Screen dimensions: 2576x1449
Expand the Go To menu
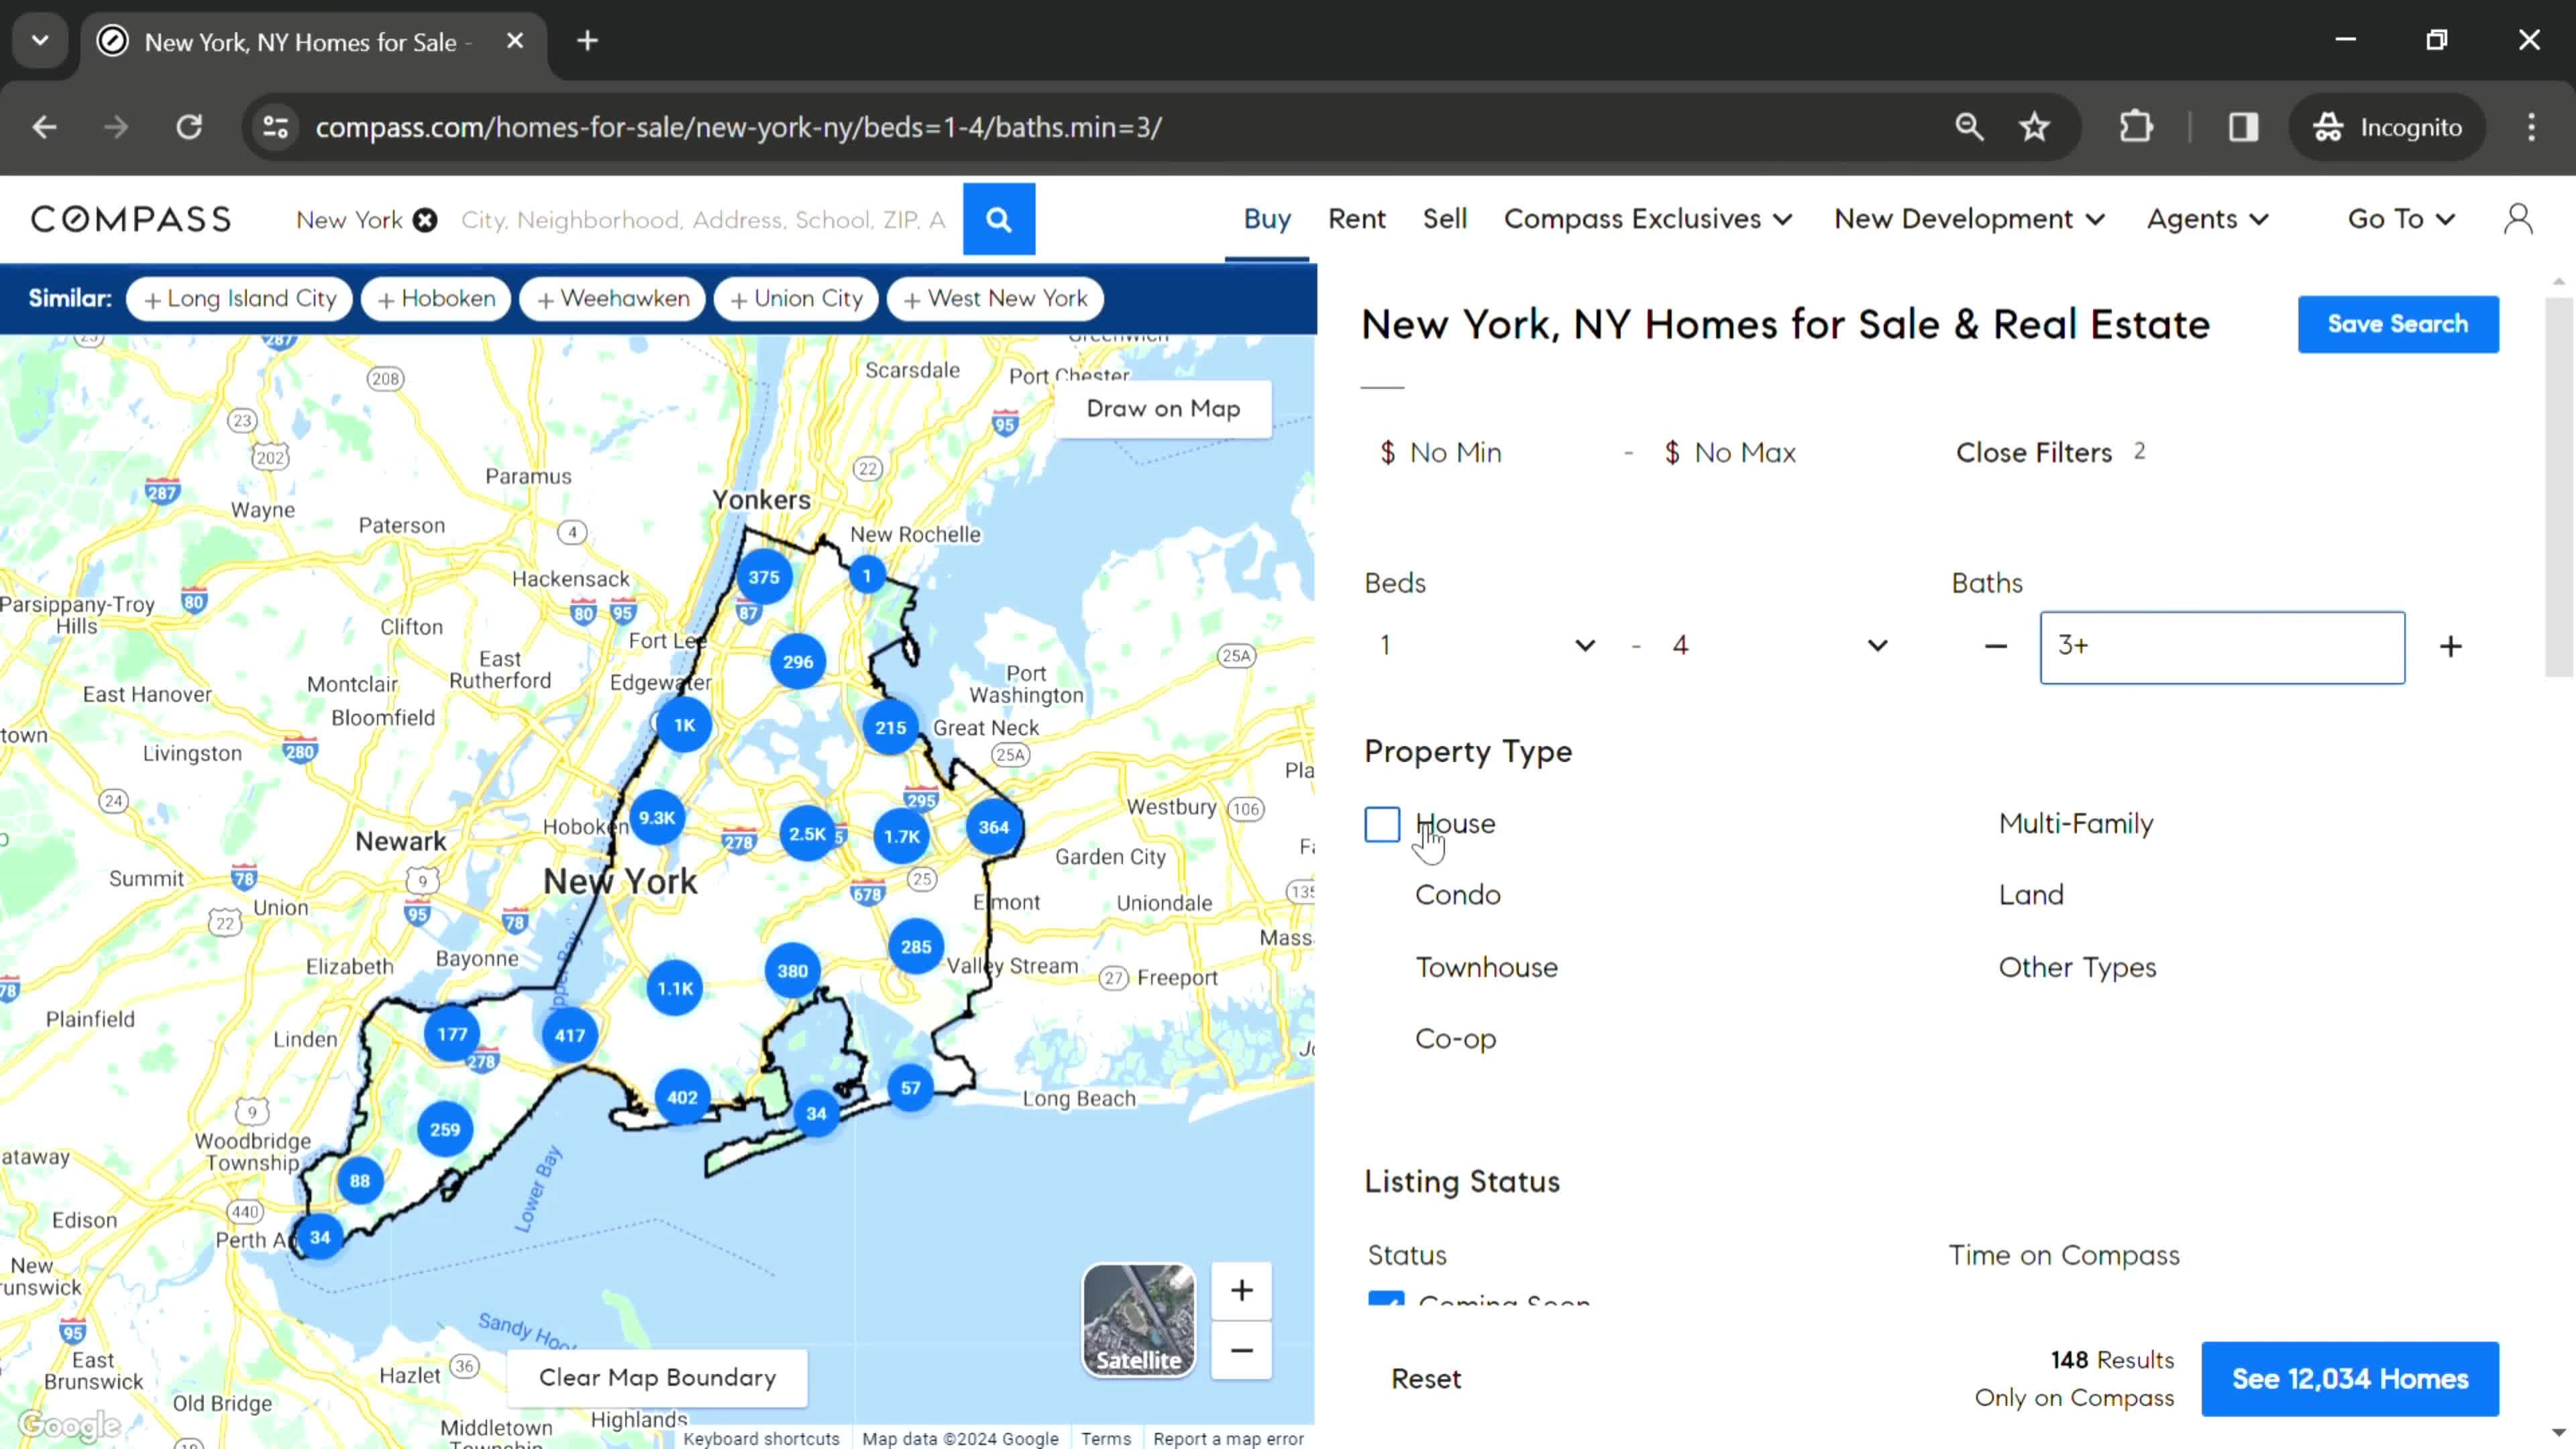(2401, 219)
